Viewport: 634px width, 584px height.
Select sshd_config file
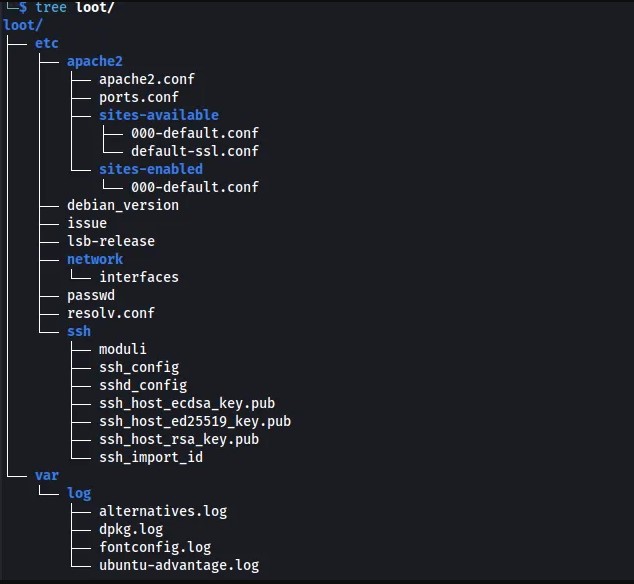[143, 386]
